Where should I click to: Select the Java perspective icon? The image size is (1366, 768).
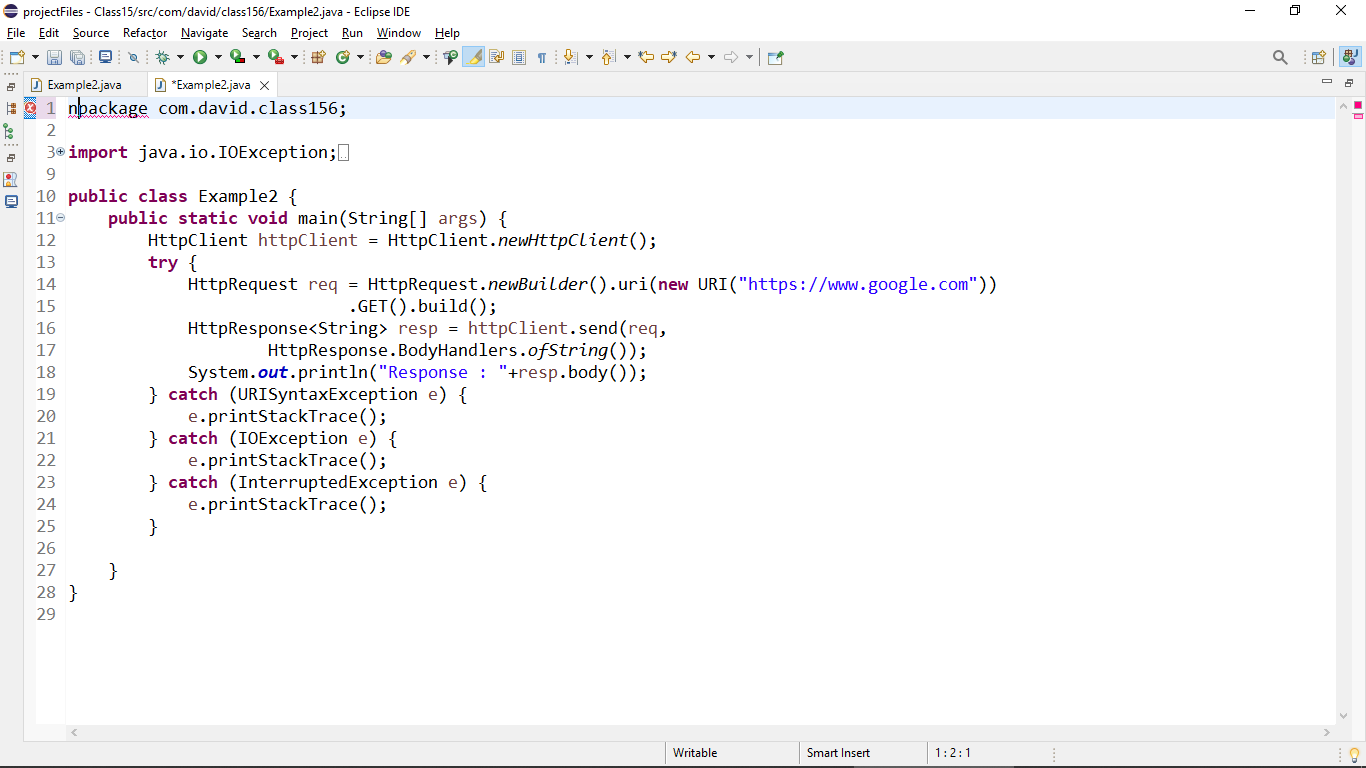pyautogui.click(x=1351, y=57)
